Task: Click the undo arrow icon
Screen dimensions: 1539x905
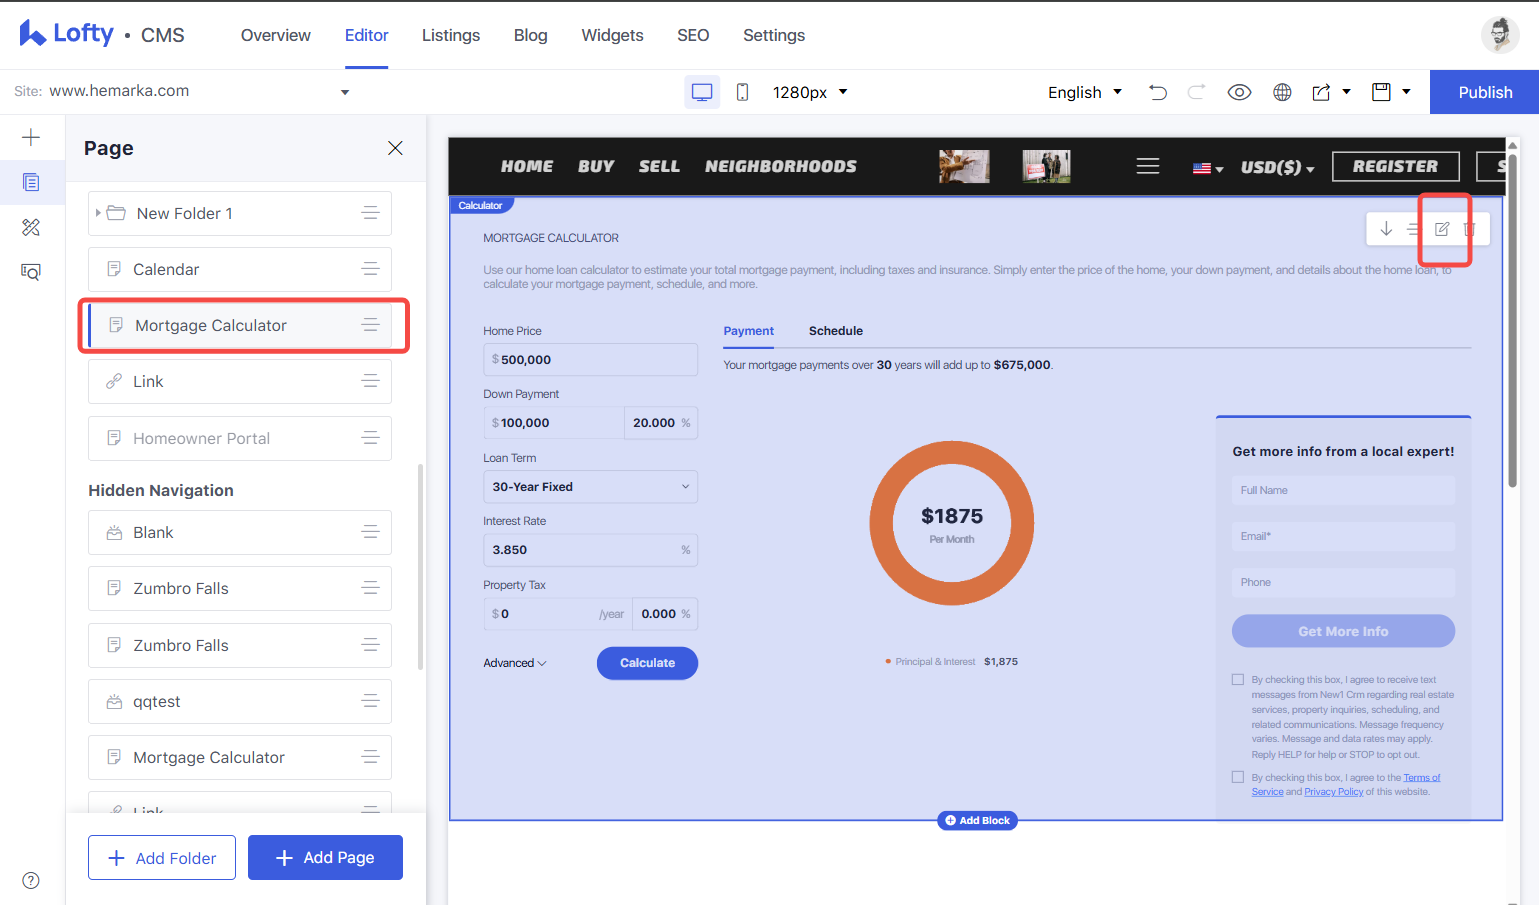Action: click(x=1158, y=92)
